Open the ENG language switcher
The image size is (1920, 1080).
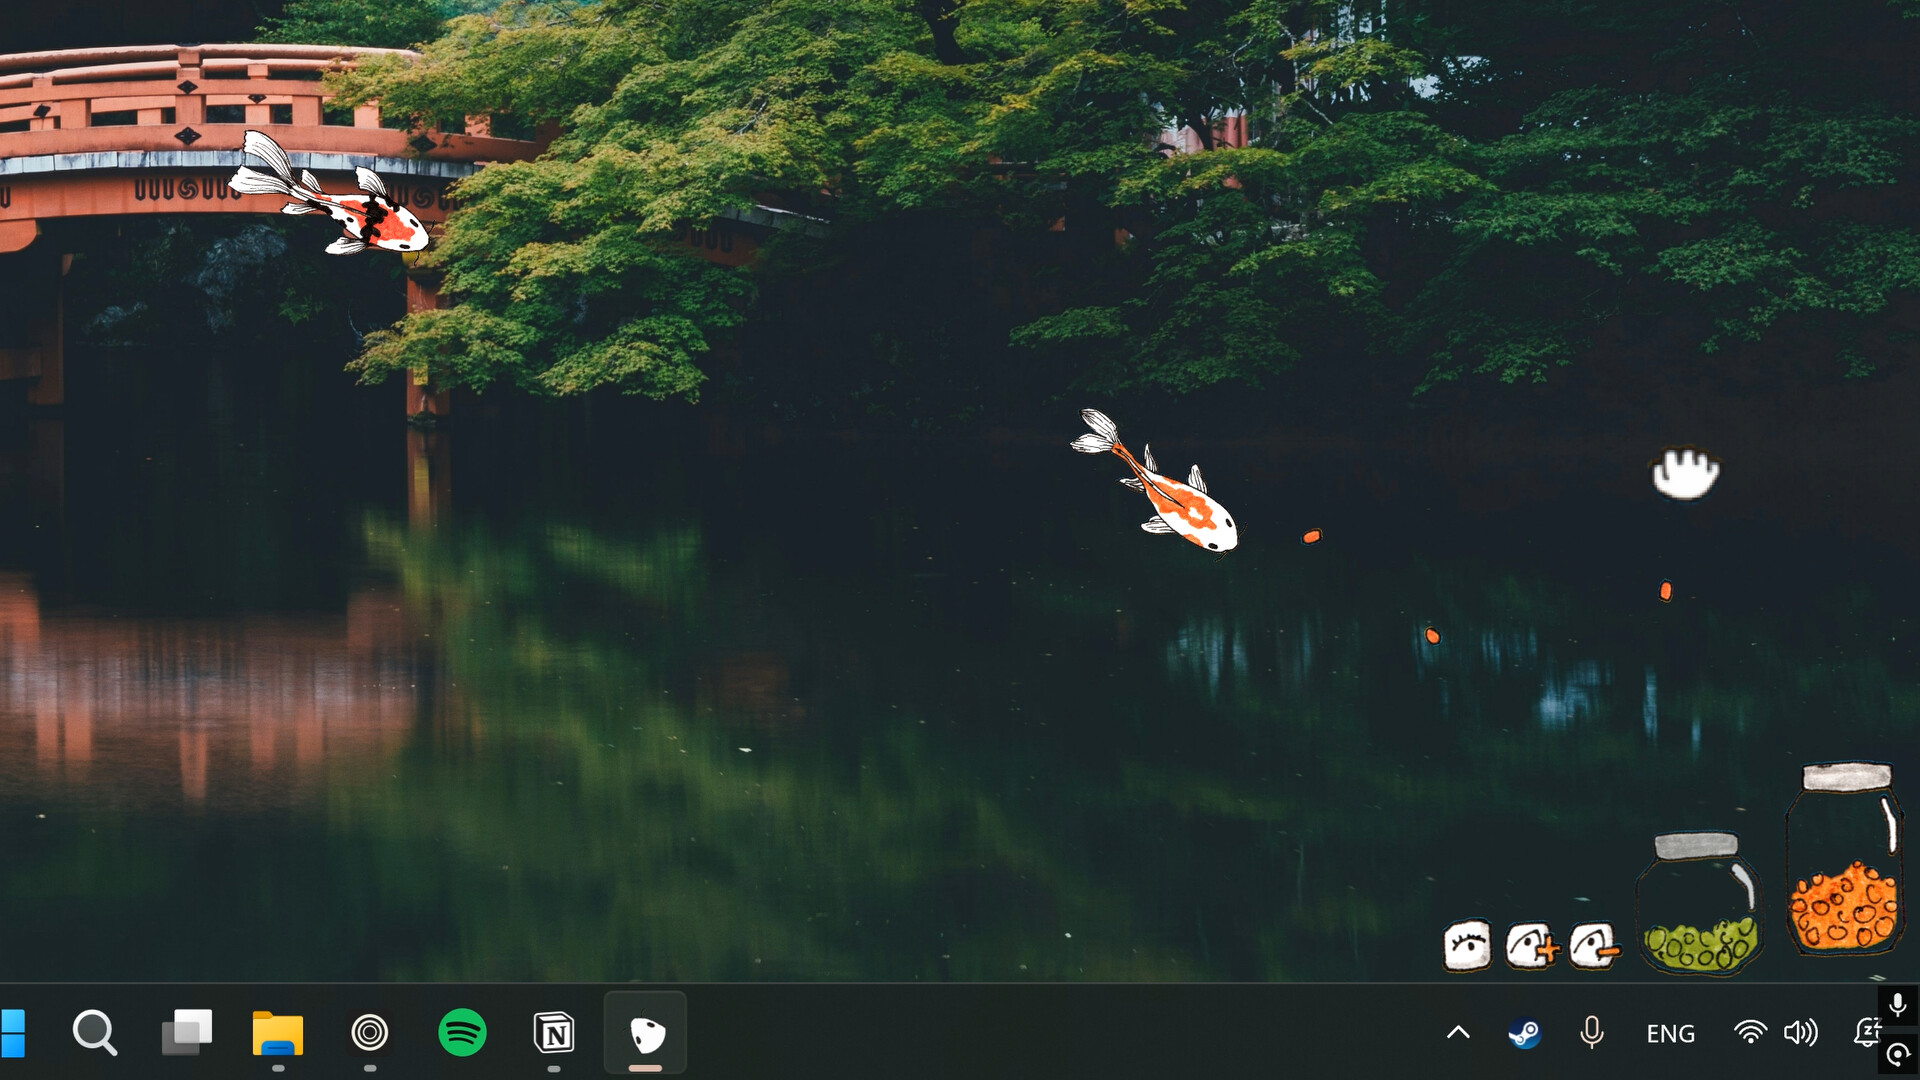[x=1670, y=1033]
